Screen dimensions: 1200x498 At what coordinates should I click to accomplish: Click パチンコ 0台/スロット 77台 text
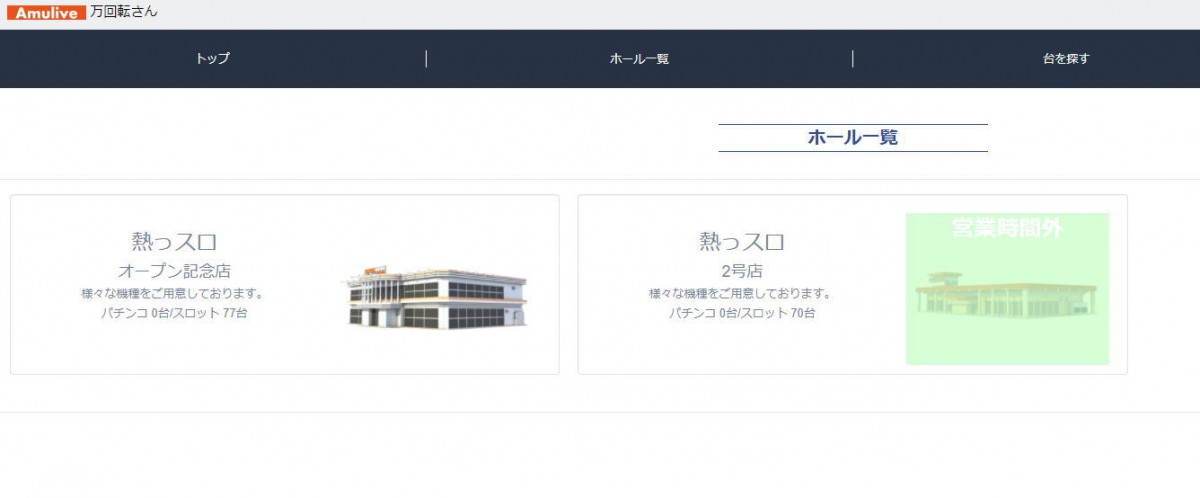pyautogui.click(x=174, y=313)
